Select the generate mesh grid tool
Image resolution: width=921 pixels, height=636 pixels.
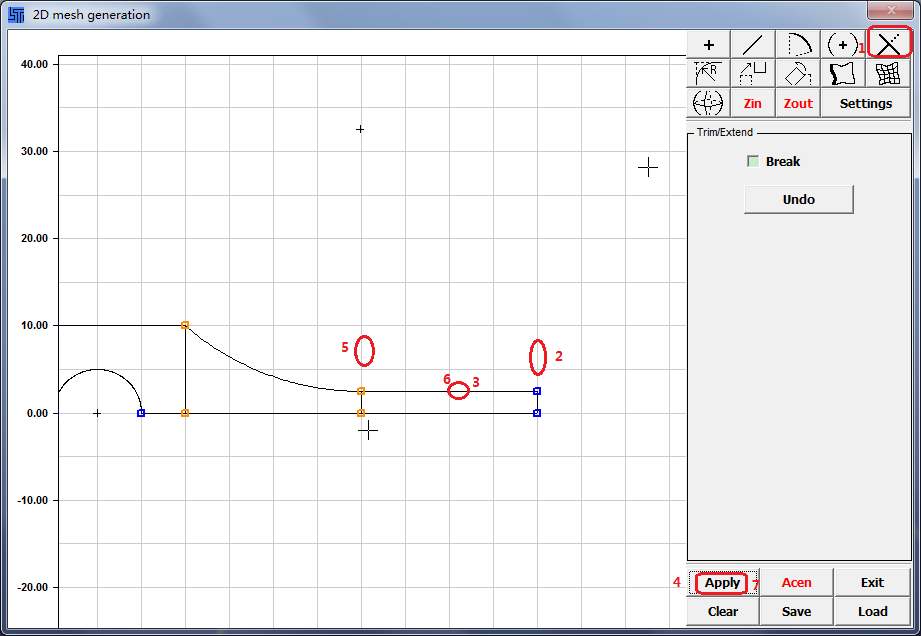[x=889, y=73]
